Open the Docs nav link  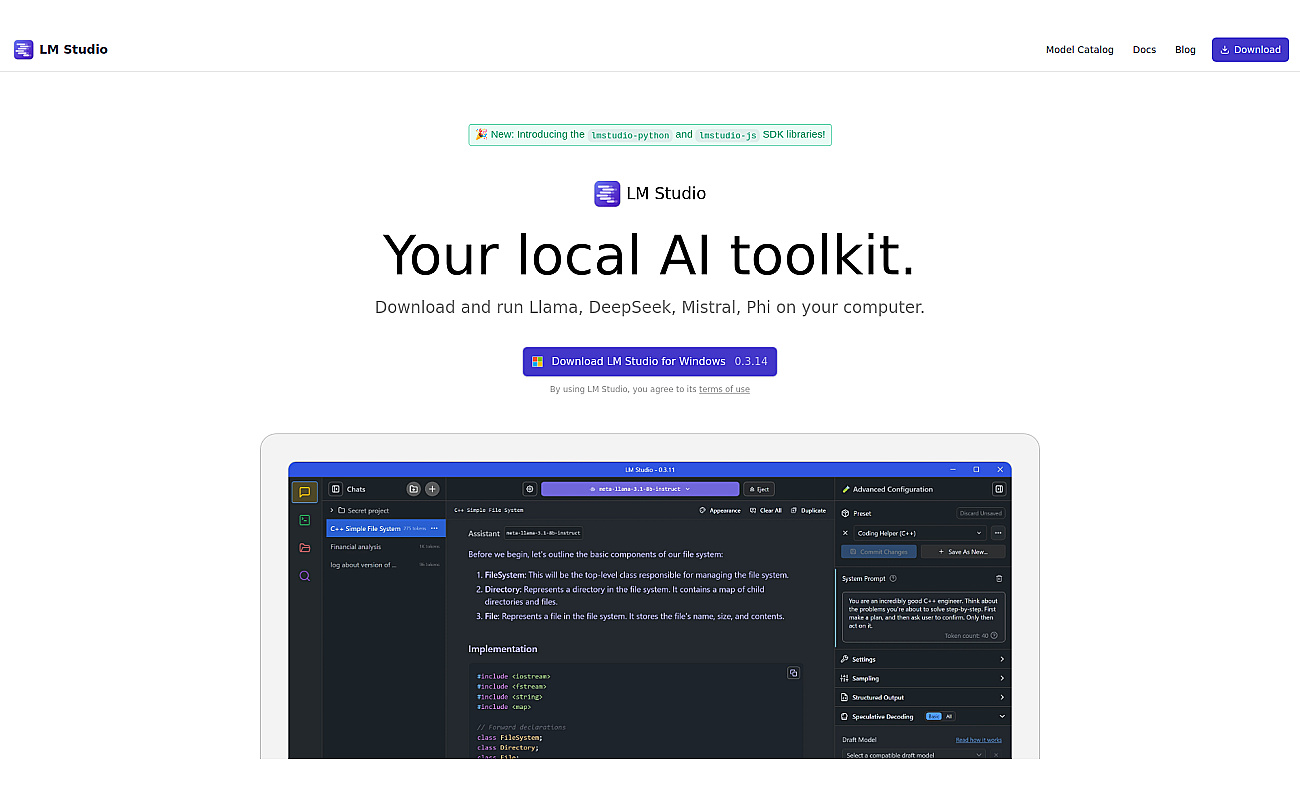click(1144, 50)
